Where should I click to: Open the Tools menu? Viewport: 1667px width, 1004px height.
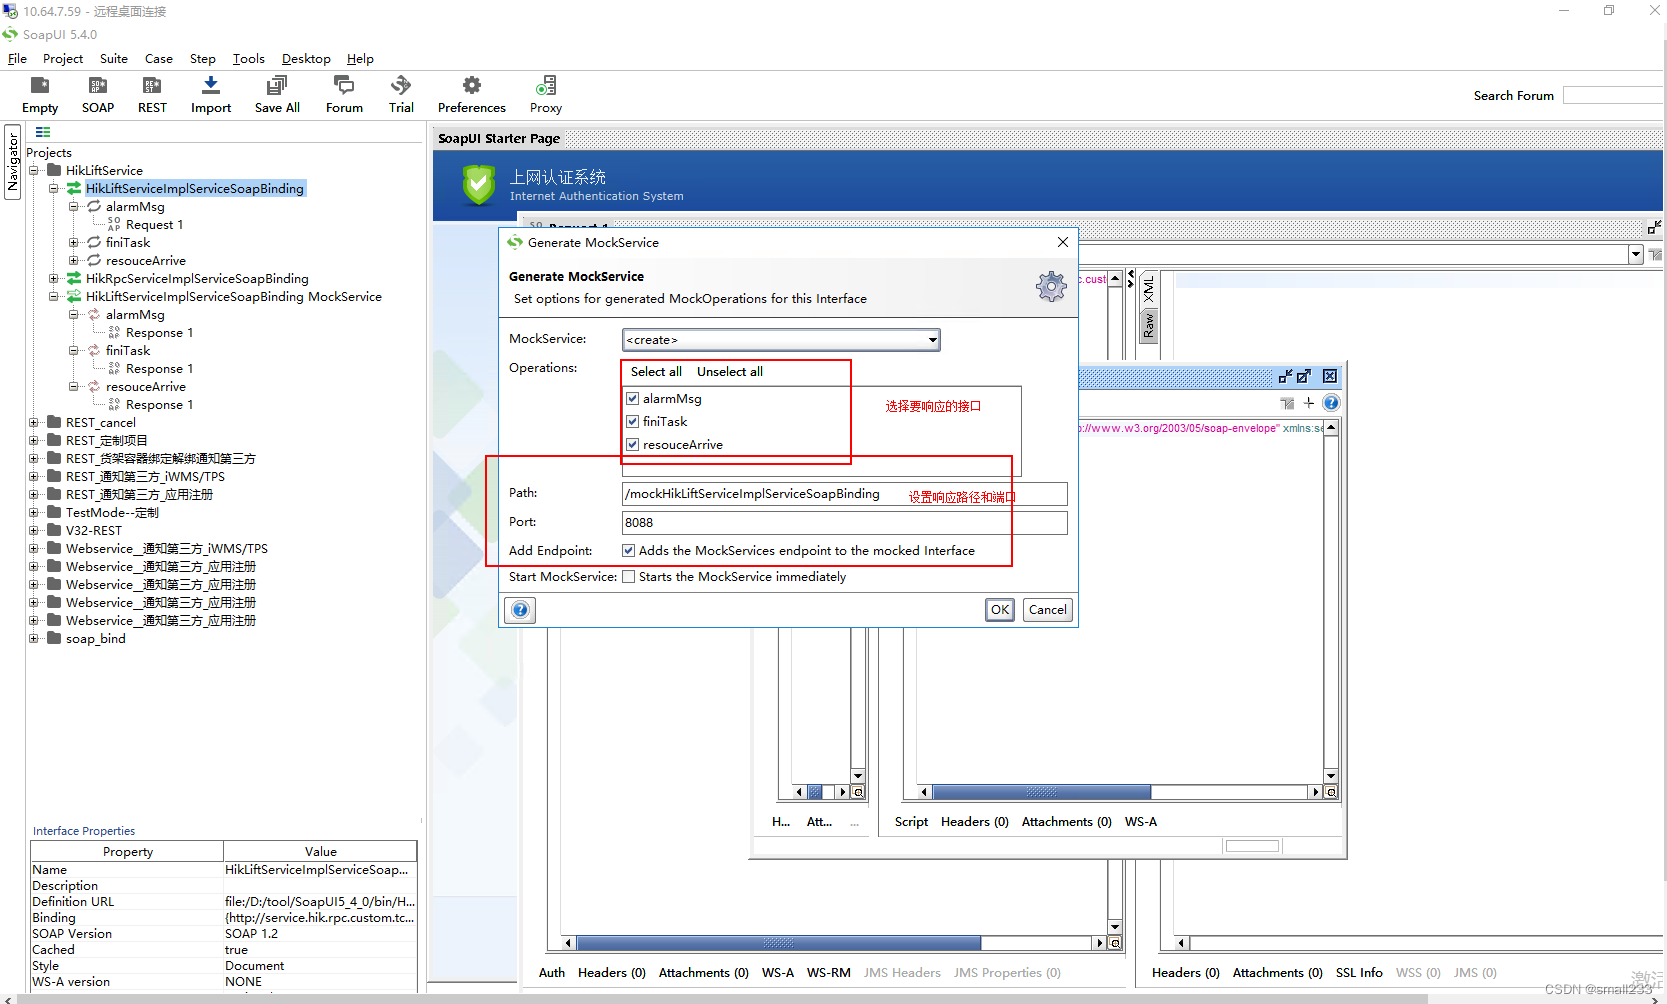tap(249, 59)
